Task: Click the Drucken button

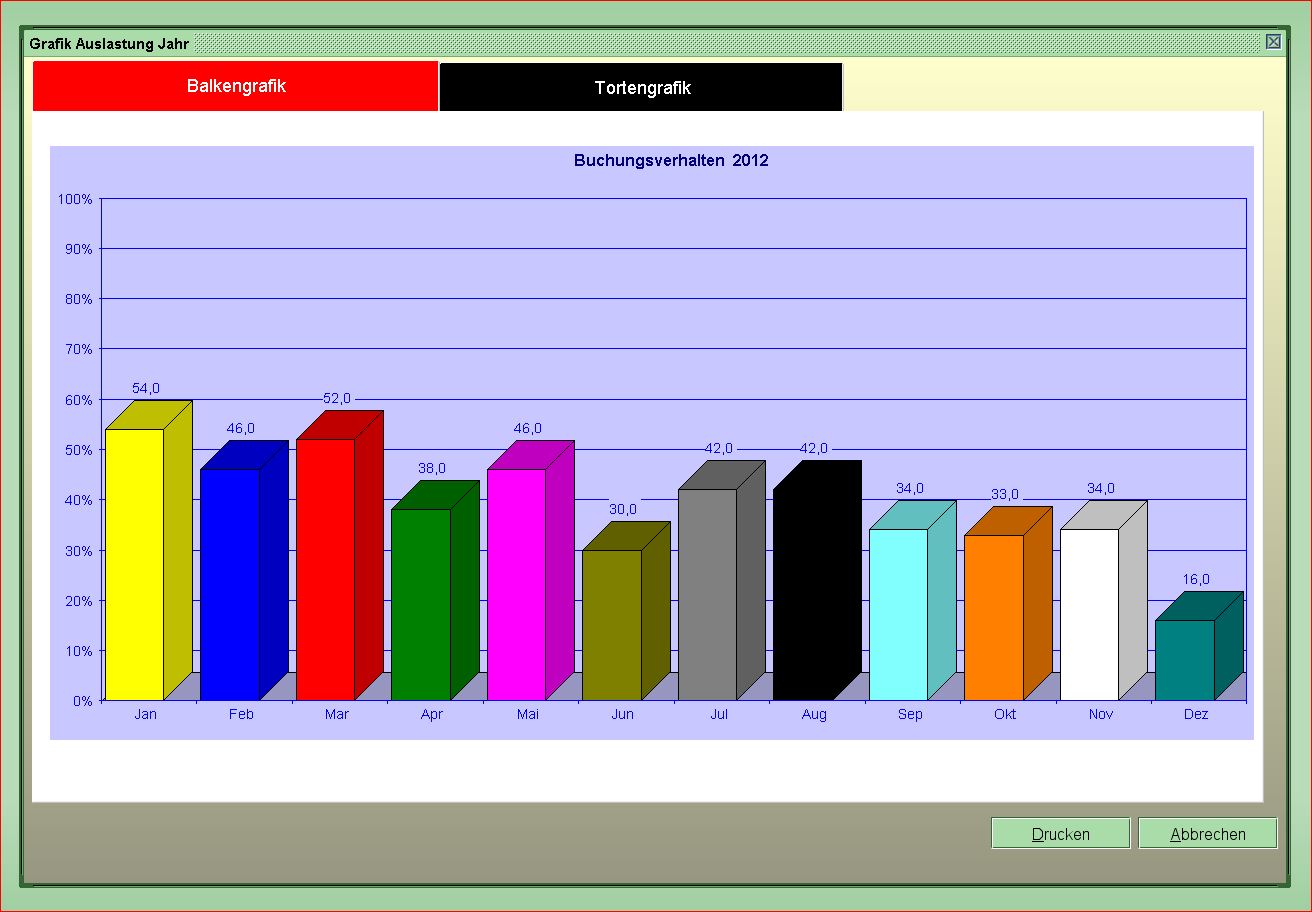Action: coord(1061,833)
